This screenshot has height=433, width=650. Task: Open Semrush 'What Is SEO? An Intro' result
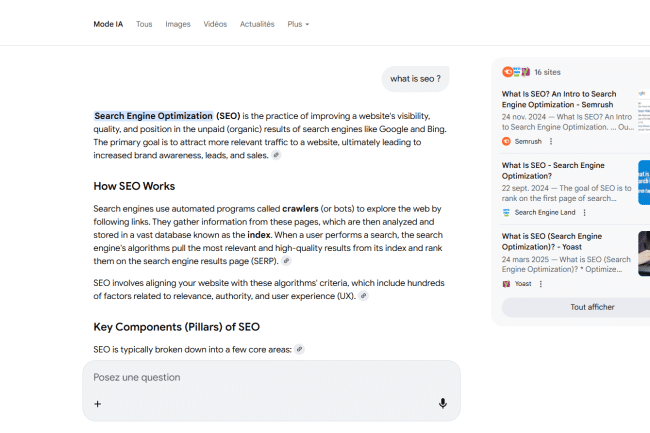(x=559, y=99)
